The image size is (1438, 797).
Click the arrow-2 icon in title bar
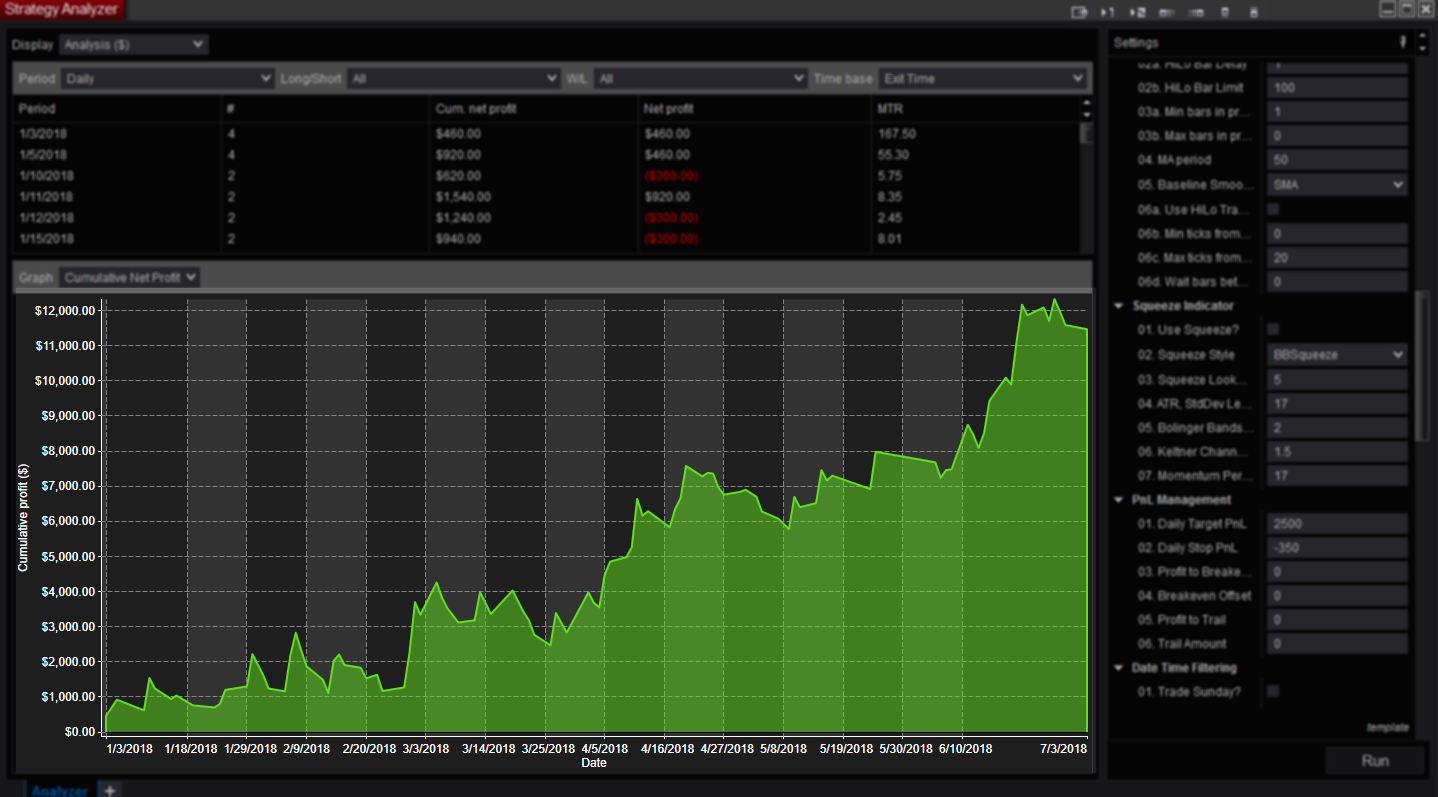coord(1137,12)
